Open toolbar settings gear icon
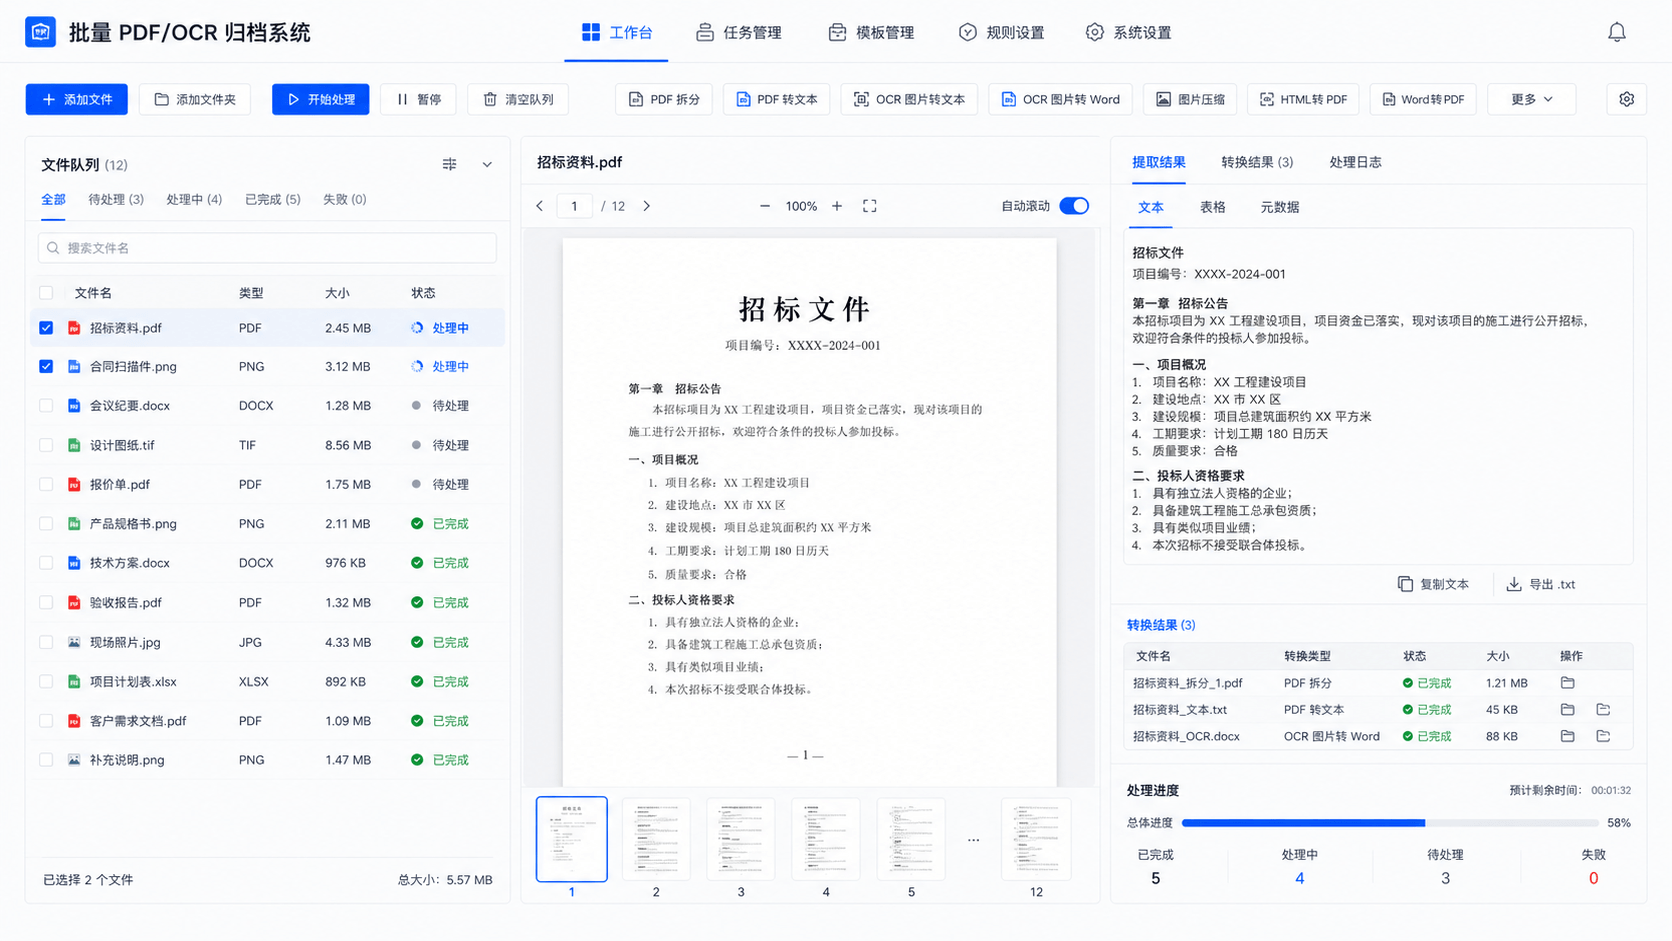The width and height of the screenshot is (1672, 941). (1626, 99)
